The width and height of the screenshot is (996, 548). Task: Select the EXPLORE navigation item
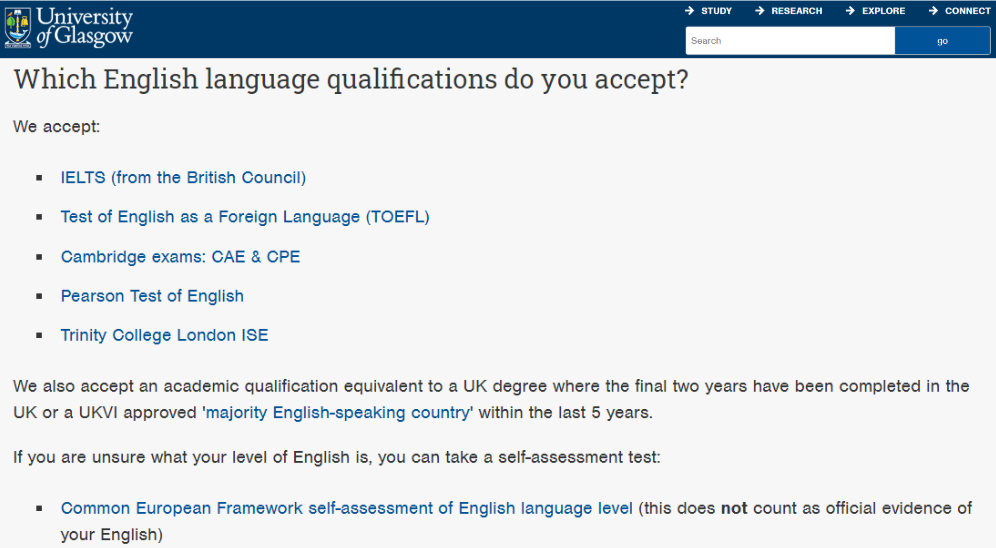click(883, 11)
